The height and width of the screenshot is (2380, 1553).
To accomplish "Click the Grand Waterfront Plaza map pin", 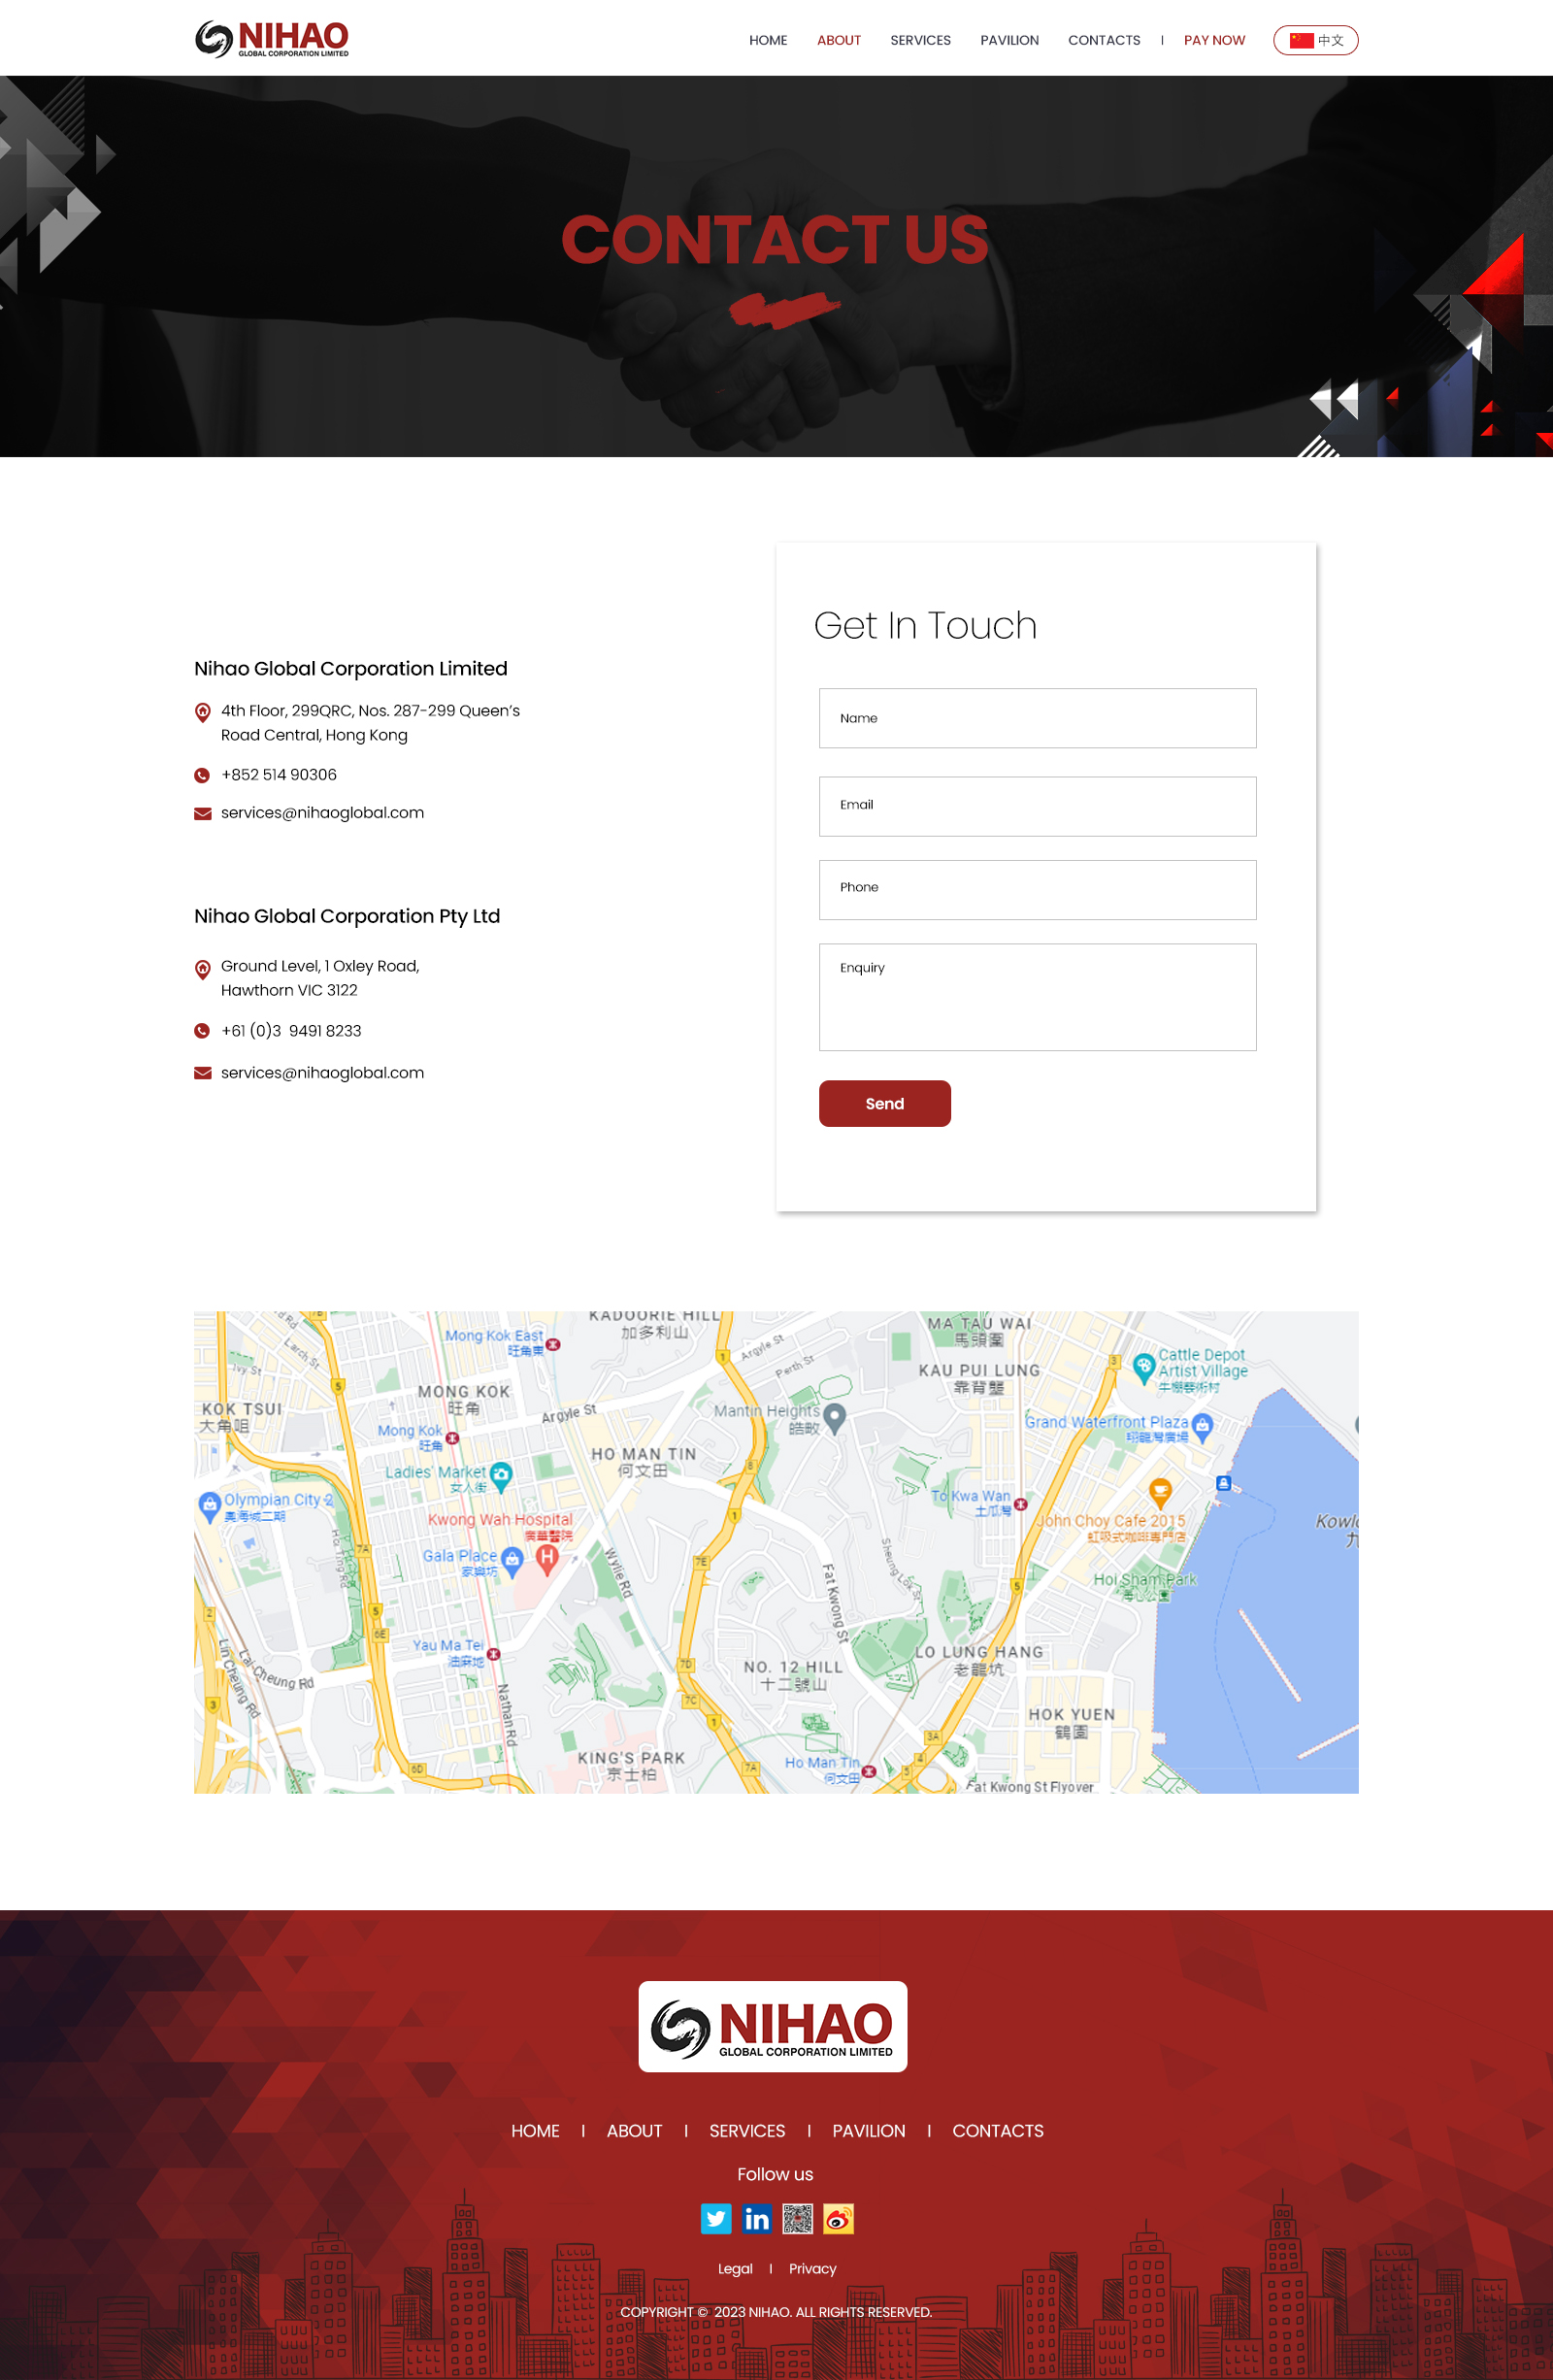I will (1203, 1424).
